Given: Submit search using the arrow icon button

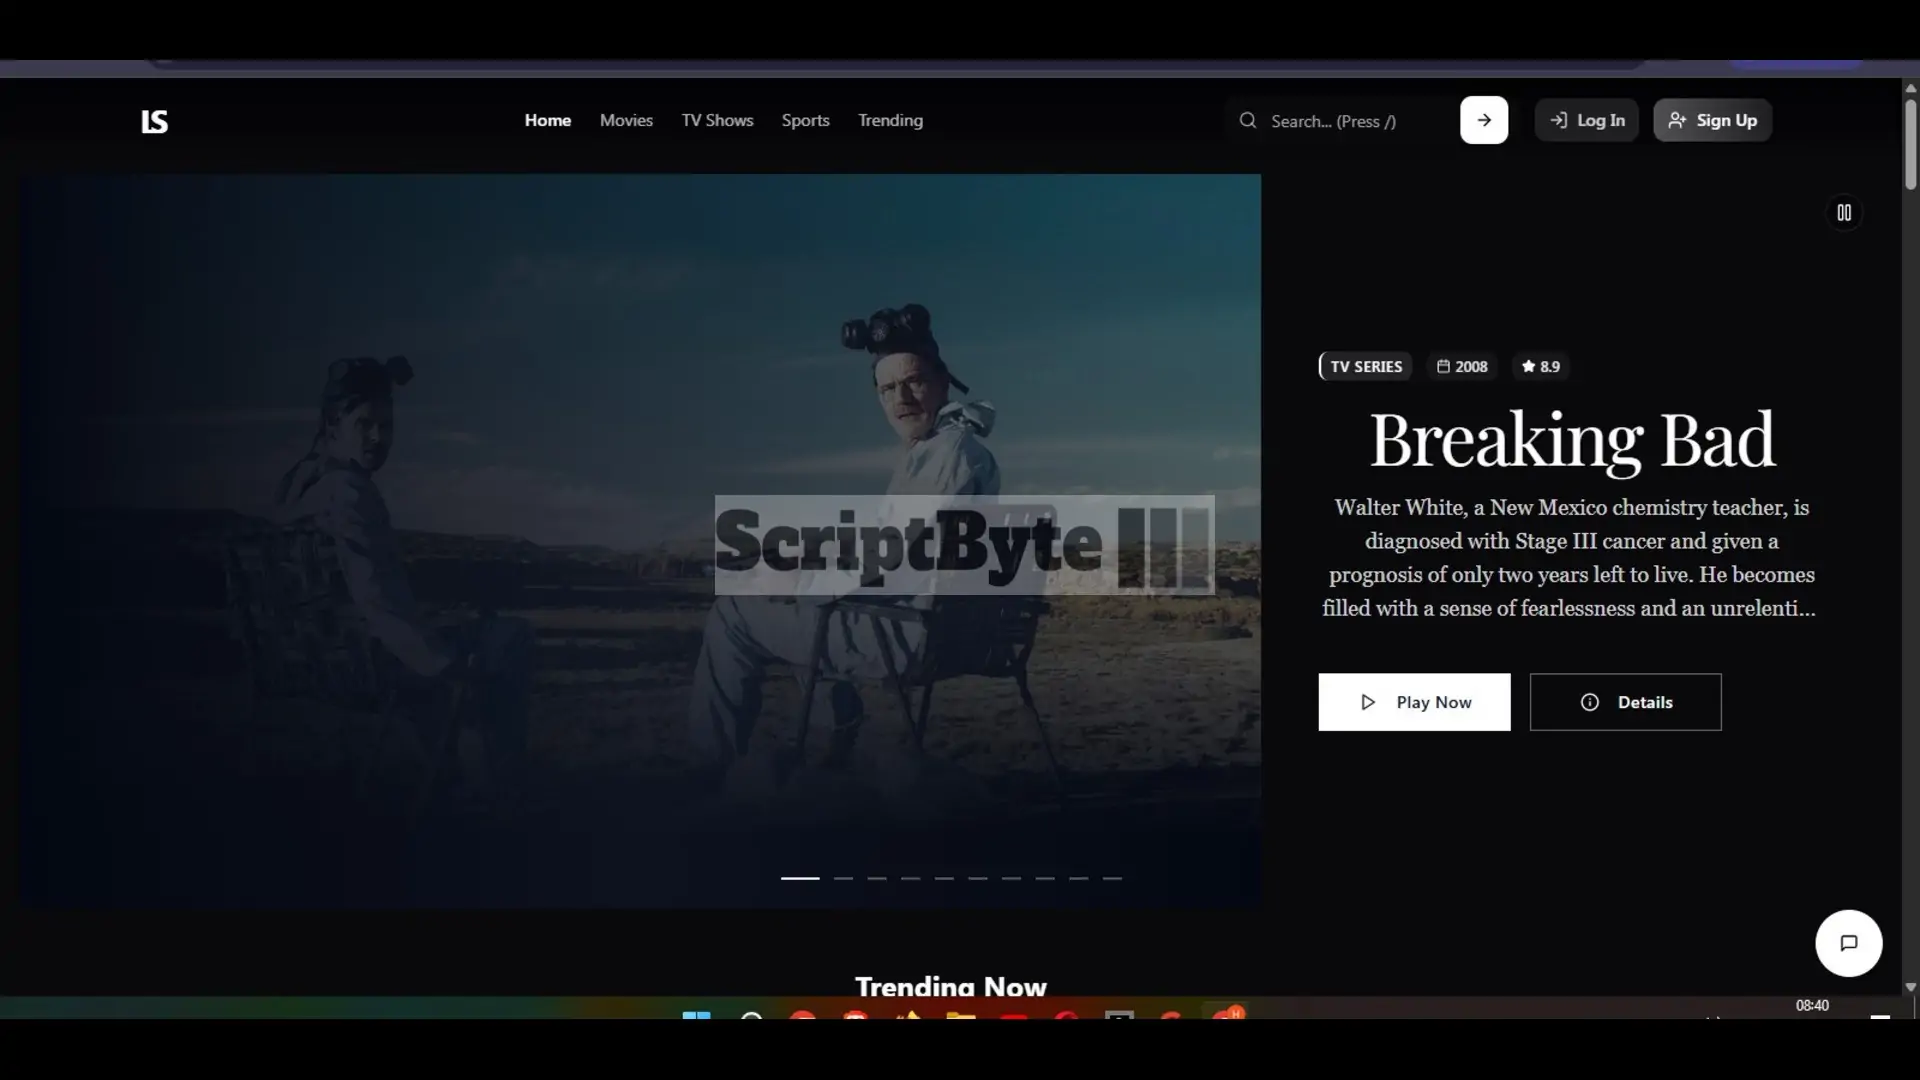Looking at the screenshot, I should tap(1483, 120).
